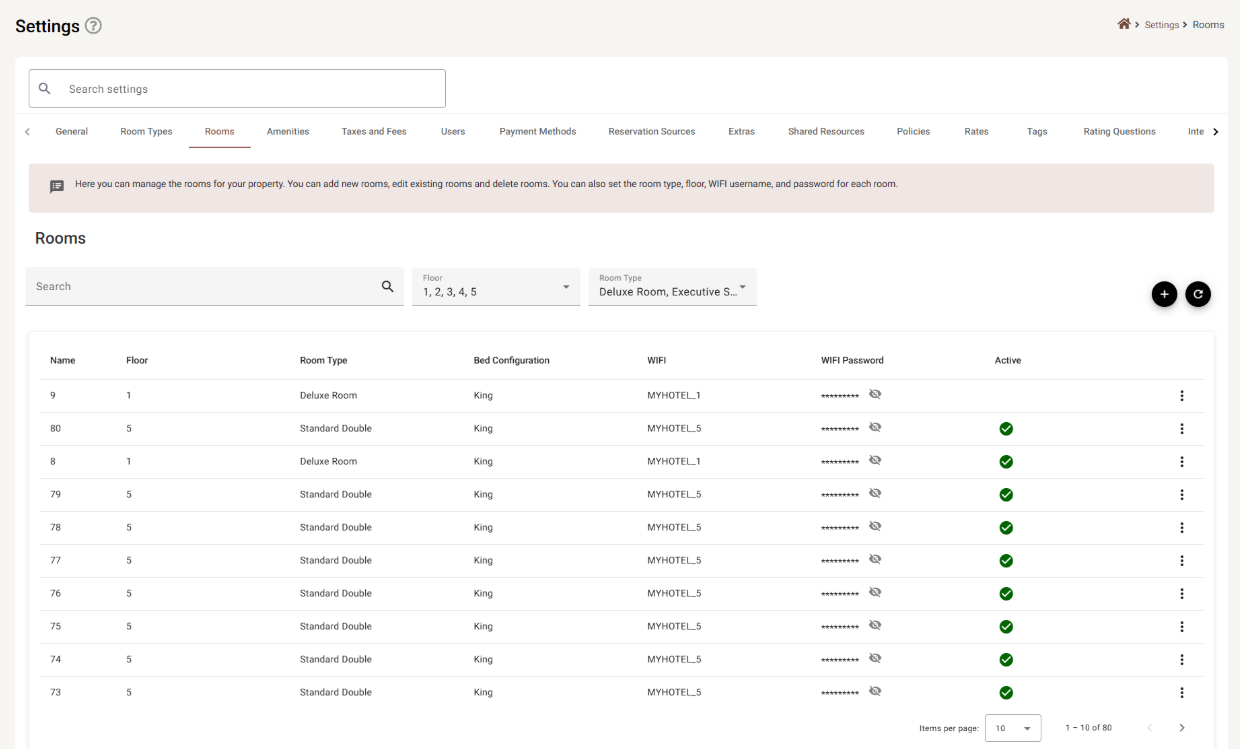
Task: Open the three-dot menu for room 78
Action: 1182,528
